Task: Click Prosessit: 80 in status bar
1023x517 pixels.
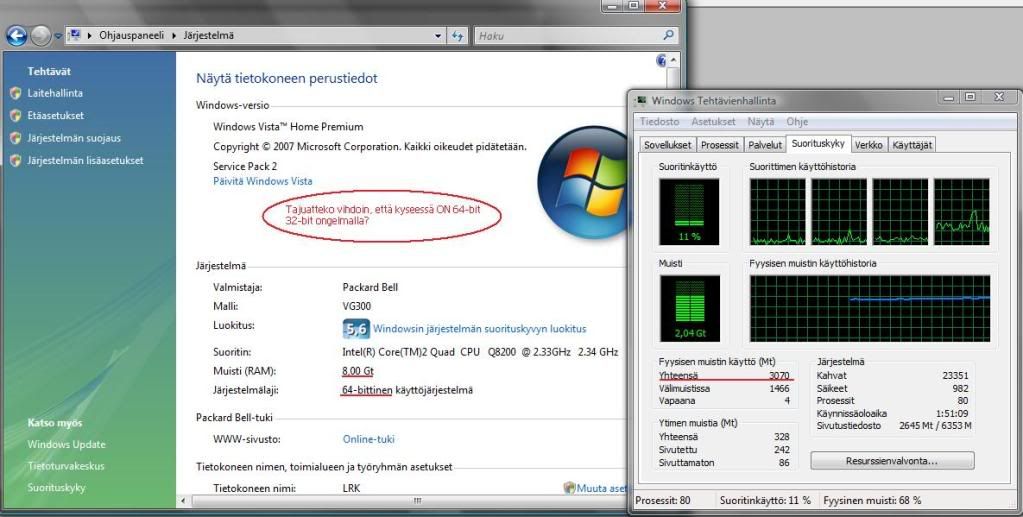Action: [663, 501]
